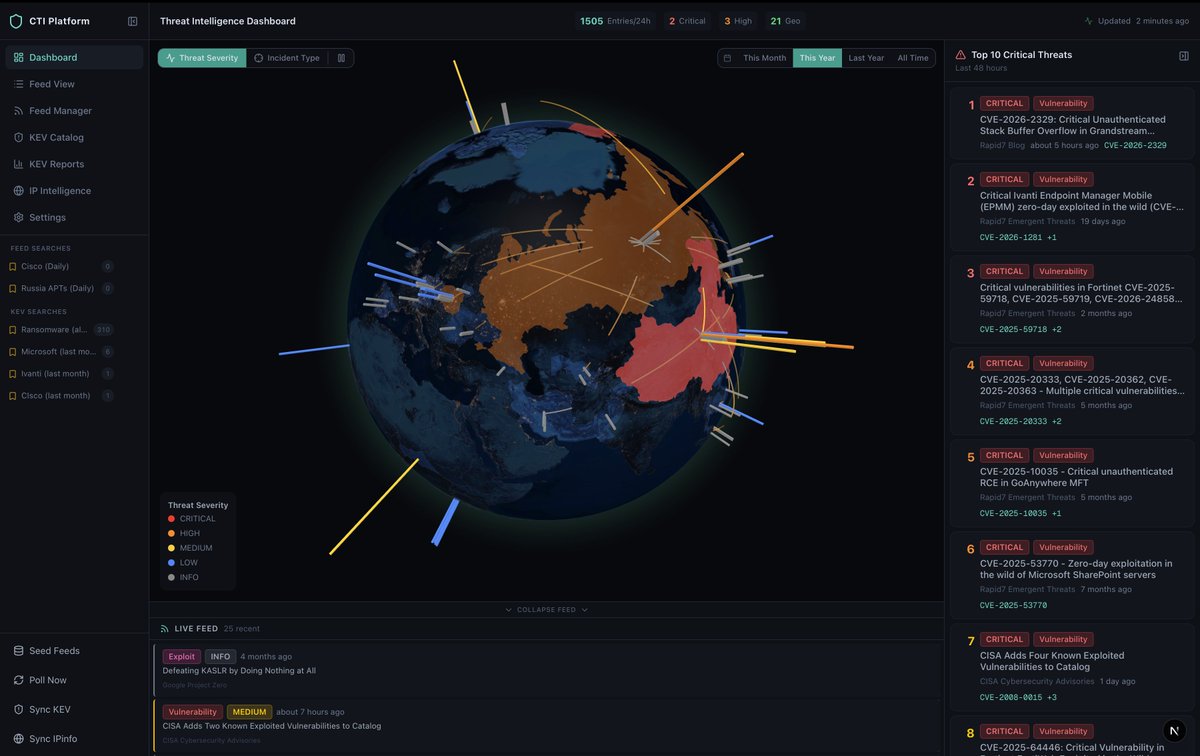Open the CVE-2025-53770 tag link
Image resolution: width=1200 pixels, height=756 pixels.
click(x=1013, y=605)
